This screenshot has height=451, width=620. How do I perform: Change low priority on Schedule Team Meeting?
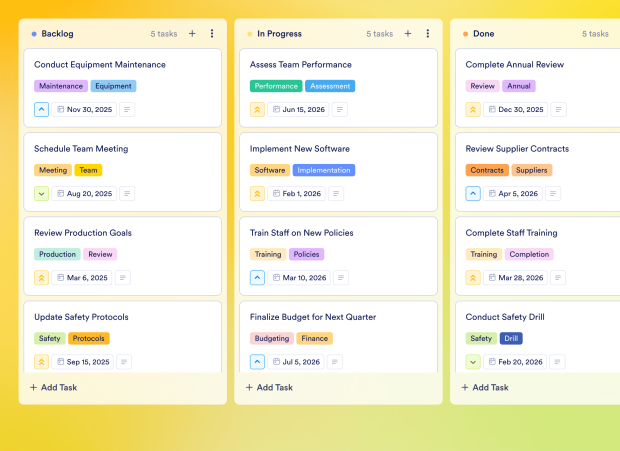click(42, 194)
